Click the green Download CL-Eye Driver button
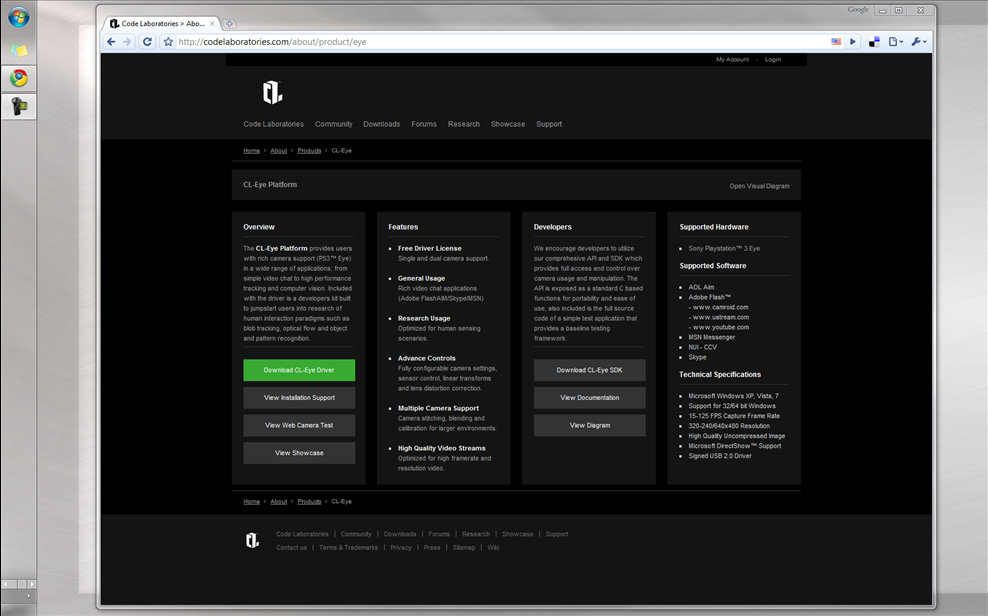This screenshot has width=988, height=616. pyautogui.click(x=299, y=370)
